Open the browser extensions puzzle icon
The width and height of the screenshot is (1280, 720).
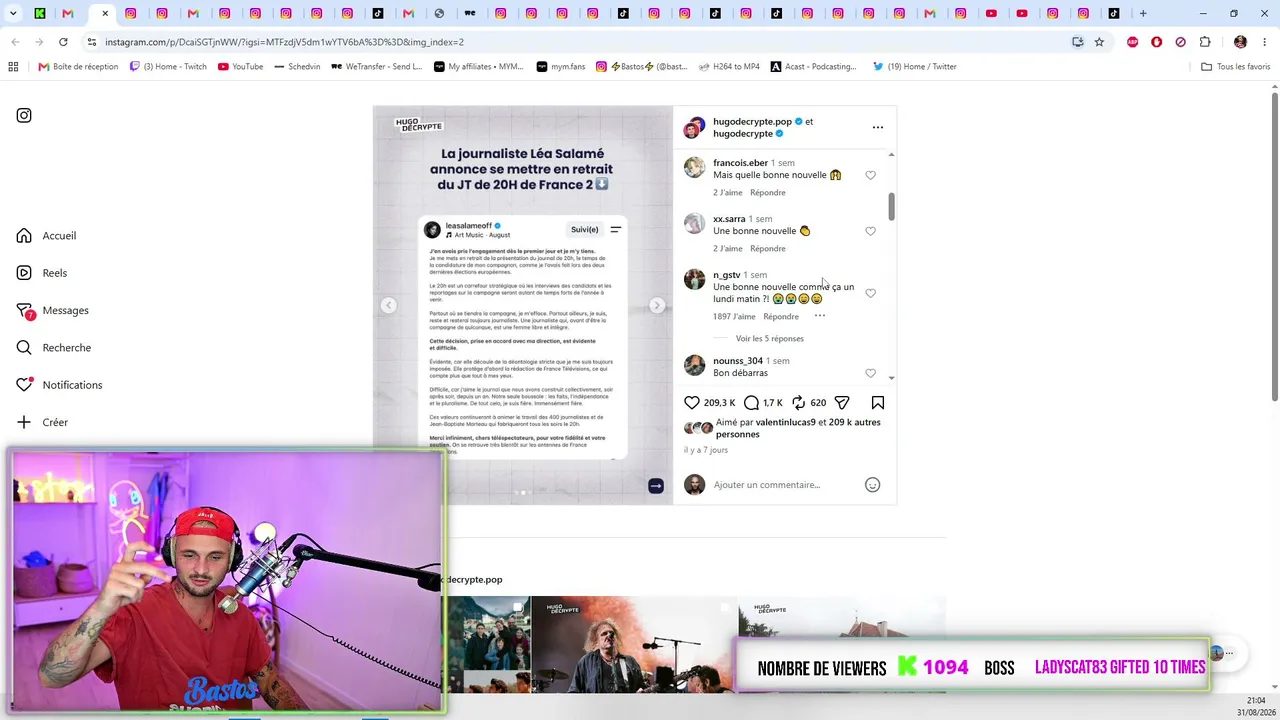click(x=1205, y=42)
